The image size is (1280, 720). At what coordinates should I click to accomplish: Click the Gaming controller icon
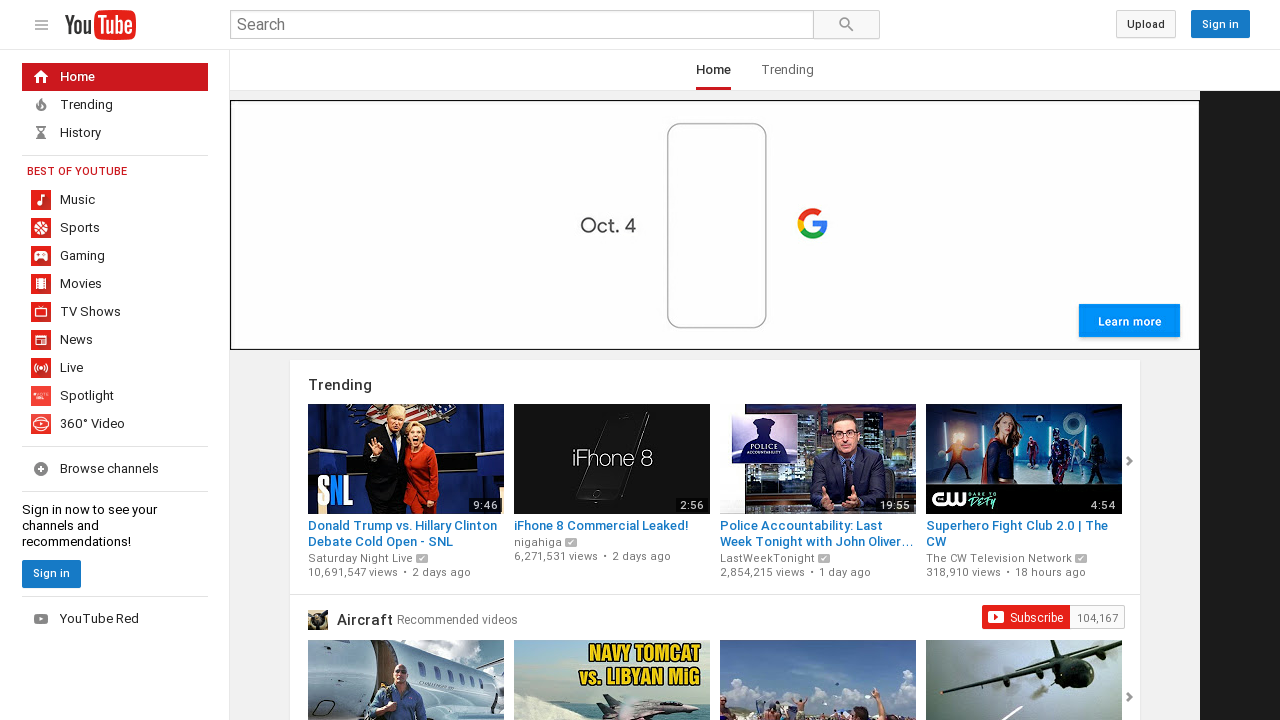[41, 256]
